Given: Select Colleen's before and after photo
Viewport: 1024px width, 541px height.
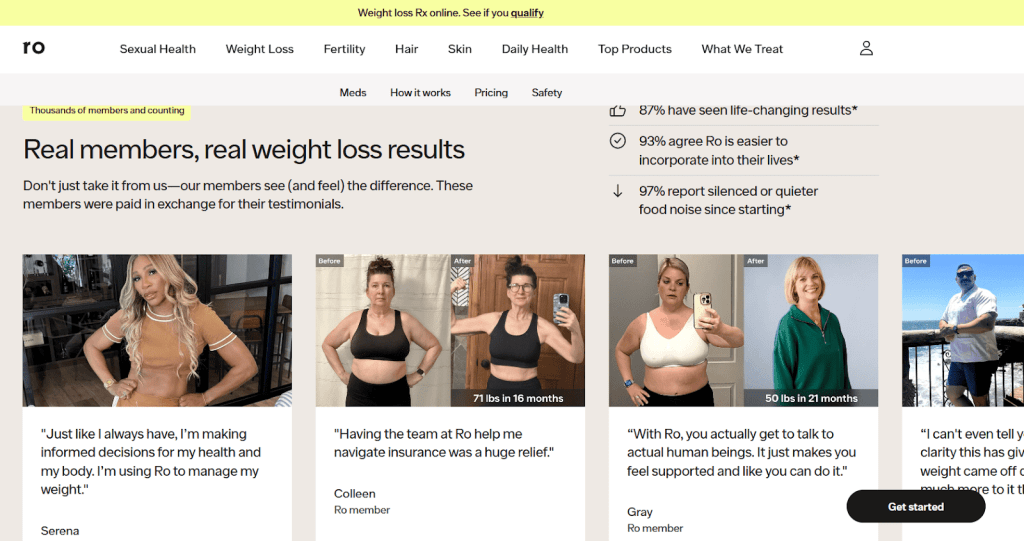Looking at the screenshot, I should coord(450,331).
